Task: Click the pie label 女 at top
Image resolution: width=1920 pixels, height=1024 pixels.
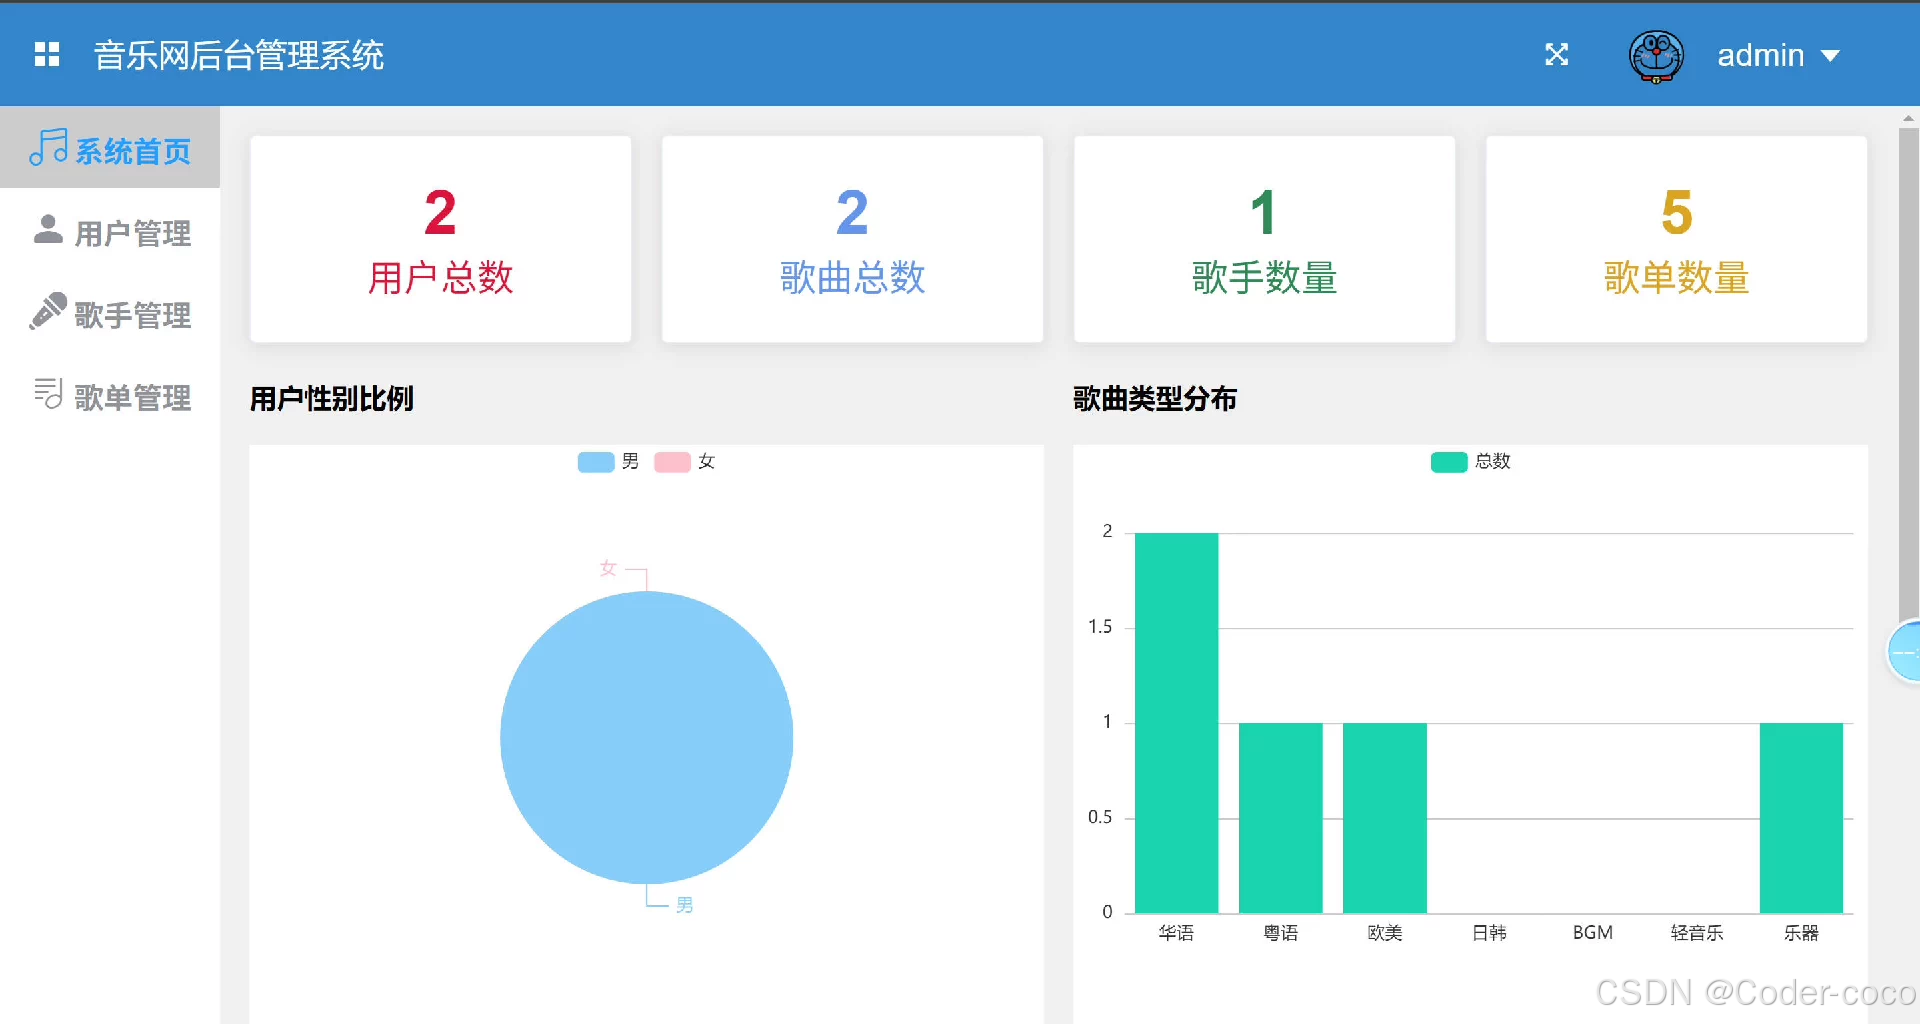Action: (x=608, y=568)
